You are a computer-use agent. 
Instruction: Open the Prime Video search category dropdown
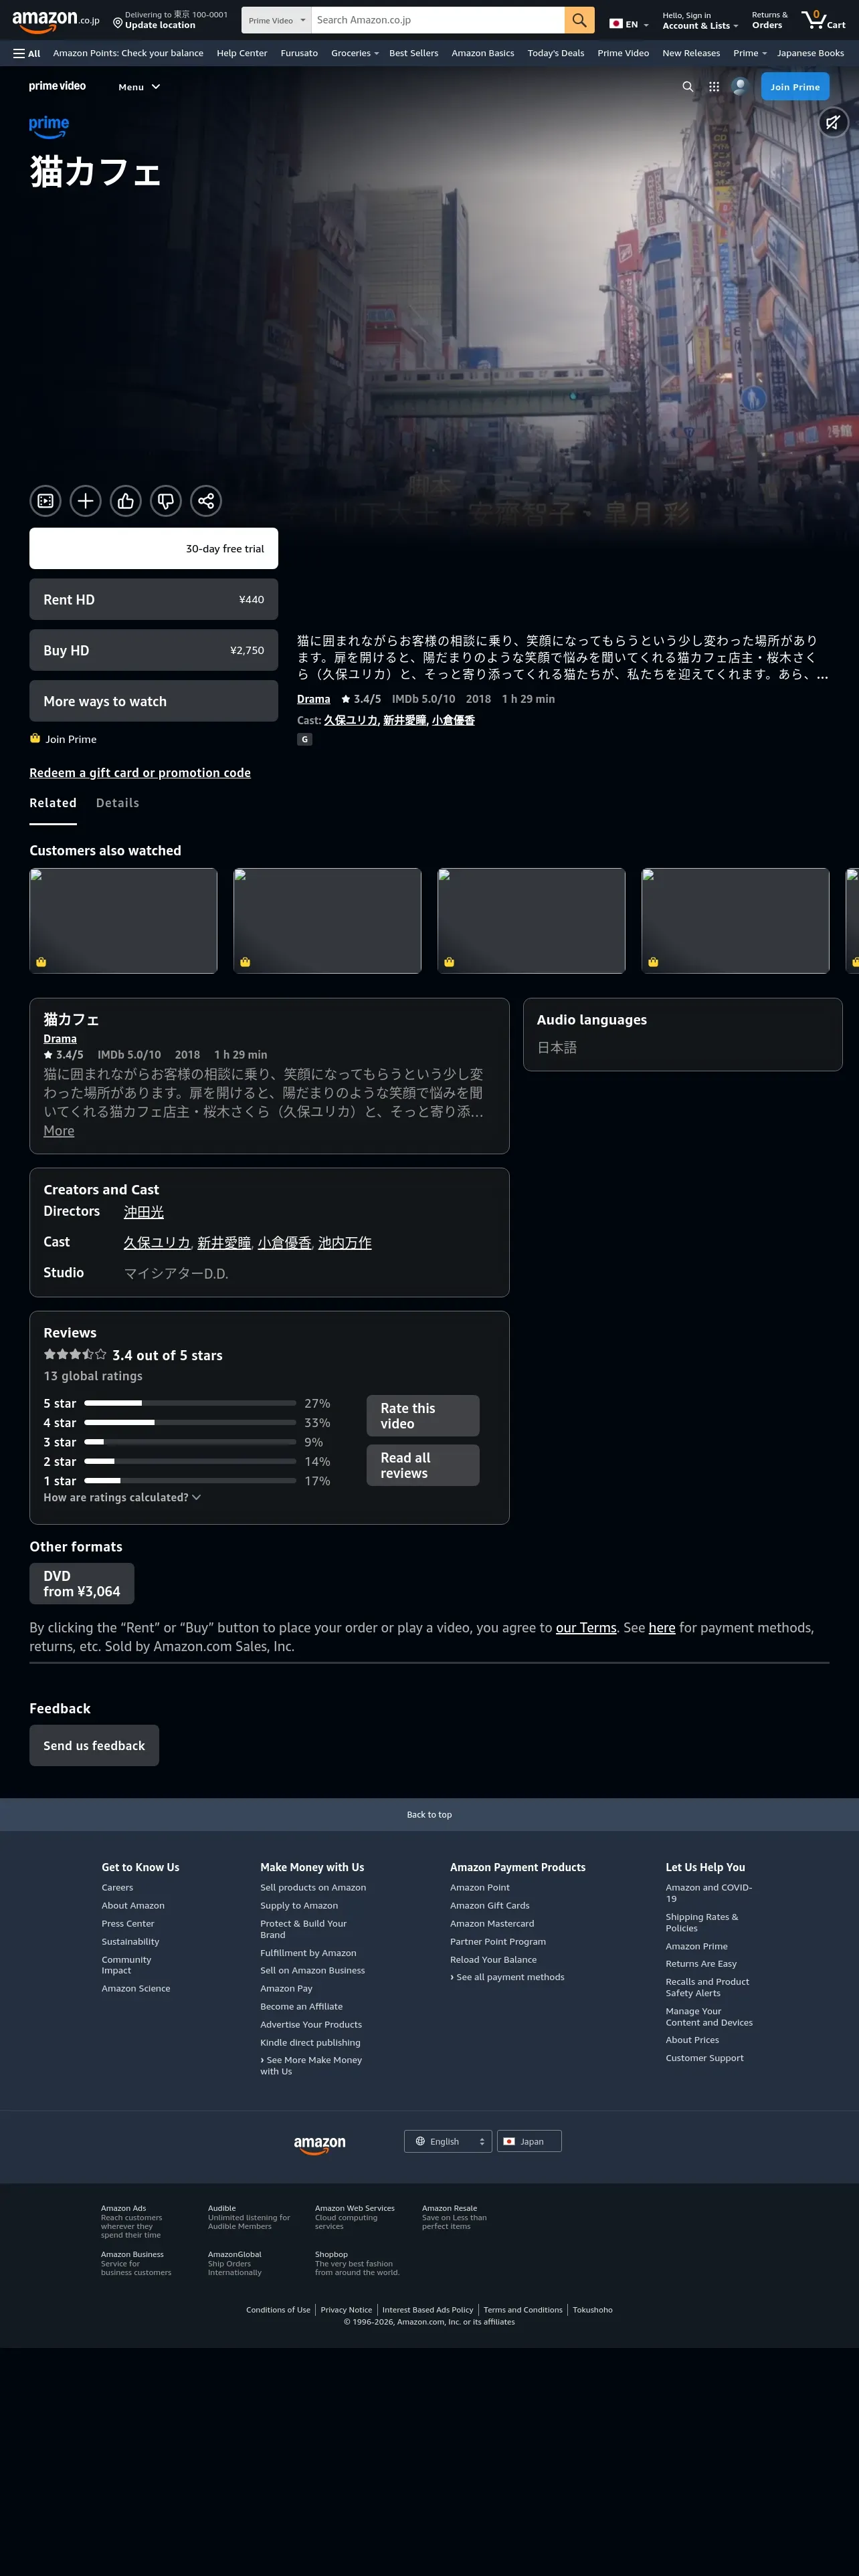coord(277,20)
